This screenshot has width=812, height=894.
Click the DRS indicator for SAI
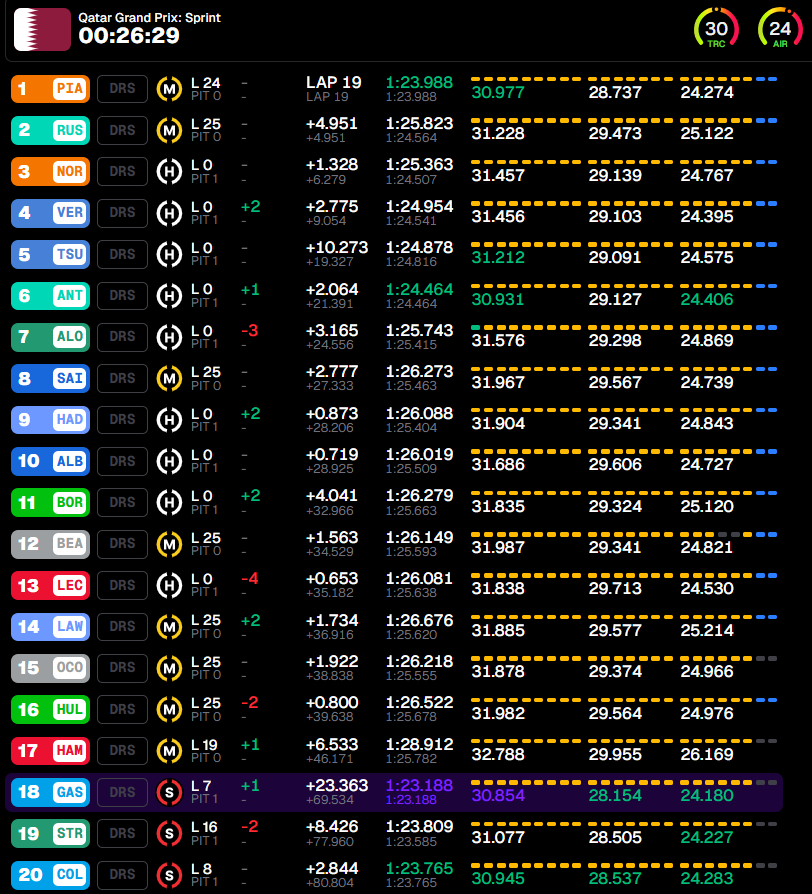123,379
